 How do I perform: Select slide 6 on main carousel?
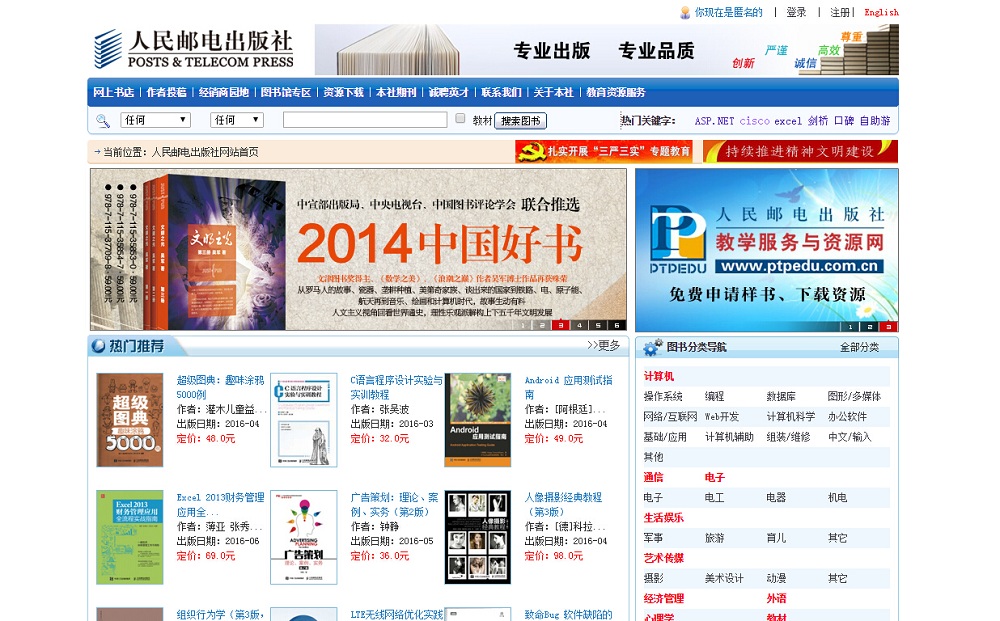(617, 325)
